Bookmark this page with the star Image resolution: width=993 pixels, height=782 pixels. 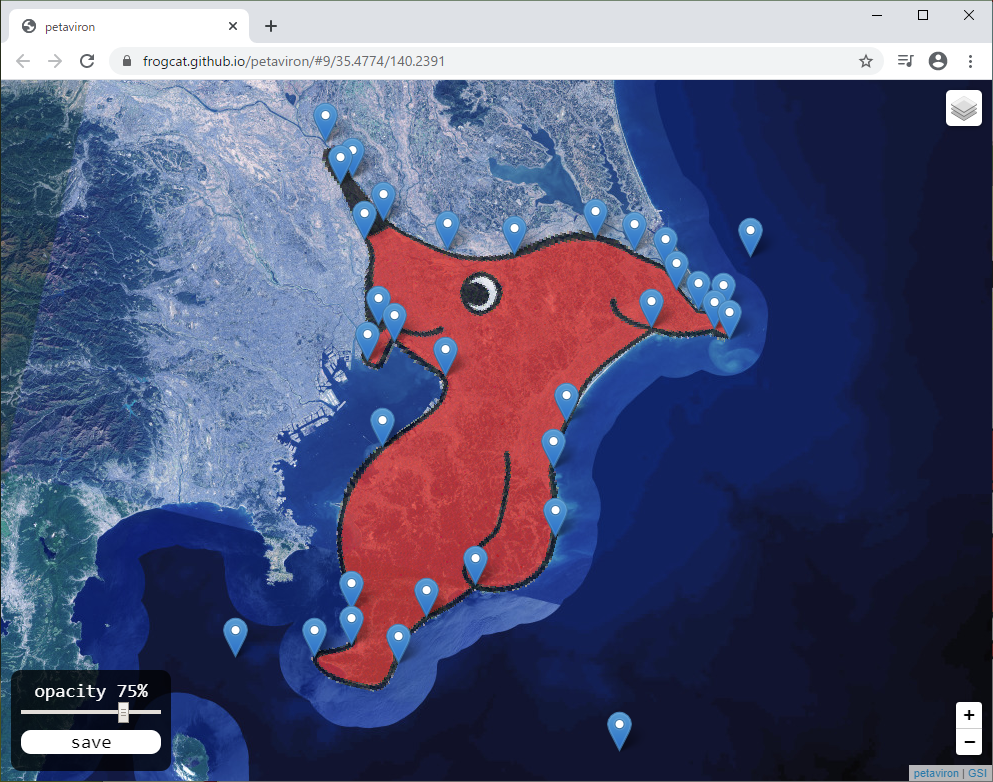866,61
